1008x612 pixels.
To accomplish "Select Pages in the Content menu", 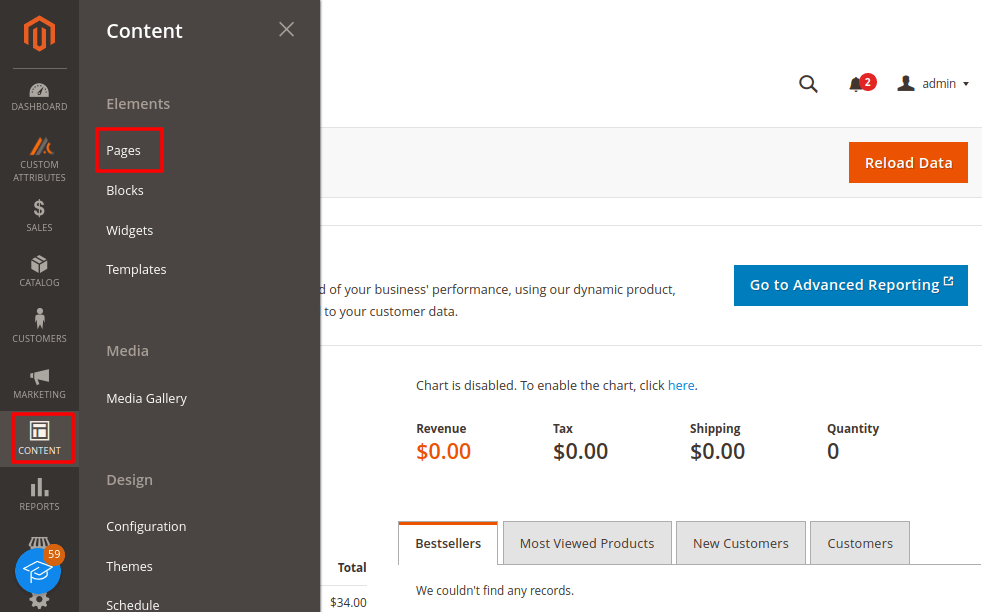I will (x=124, y=150).
